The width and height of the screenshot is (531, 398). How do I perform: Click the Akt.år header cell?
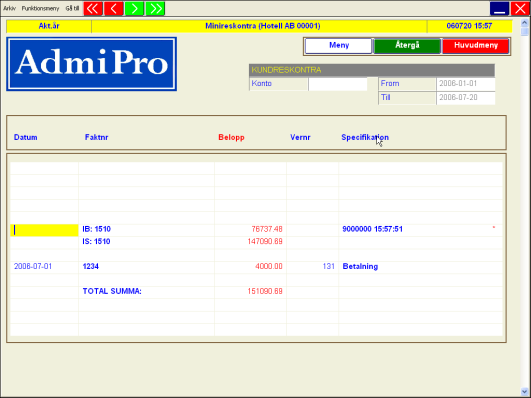(49, 26)
